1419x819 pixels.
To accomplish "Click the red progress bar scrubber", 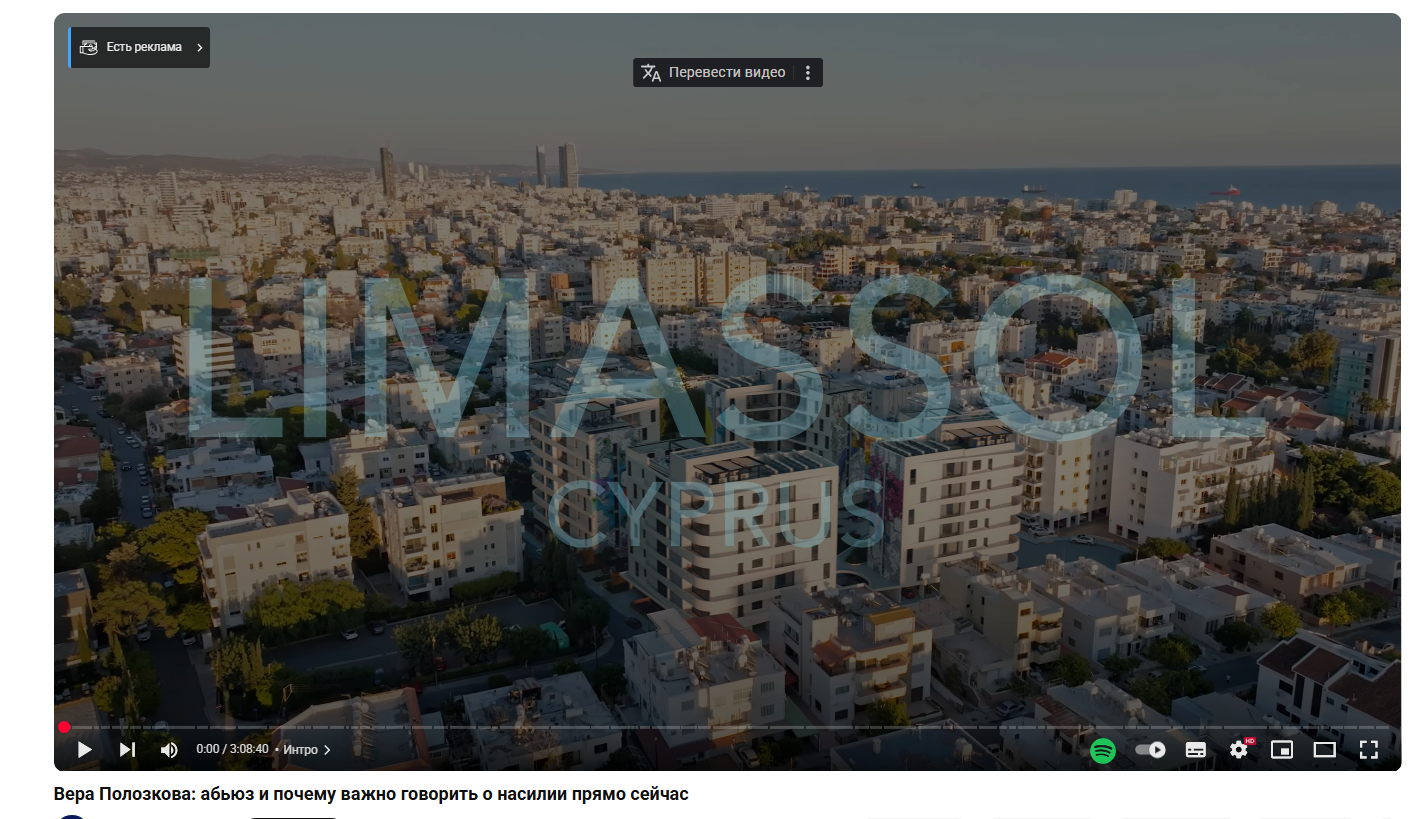I will pyautogui.click(x=64, y=727).
